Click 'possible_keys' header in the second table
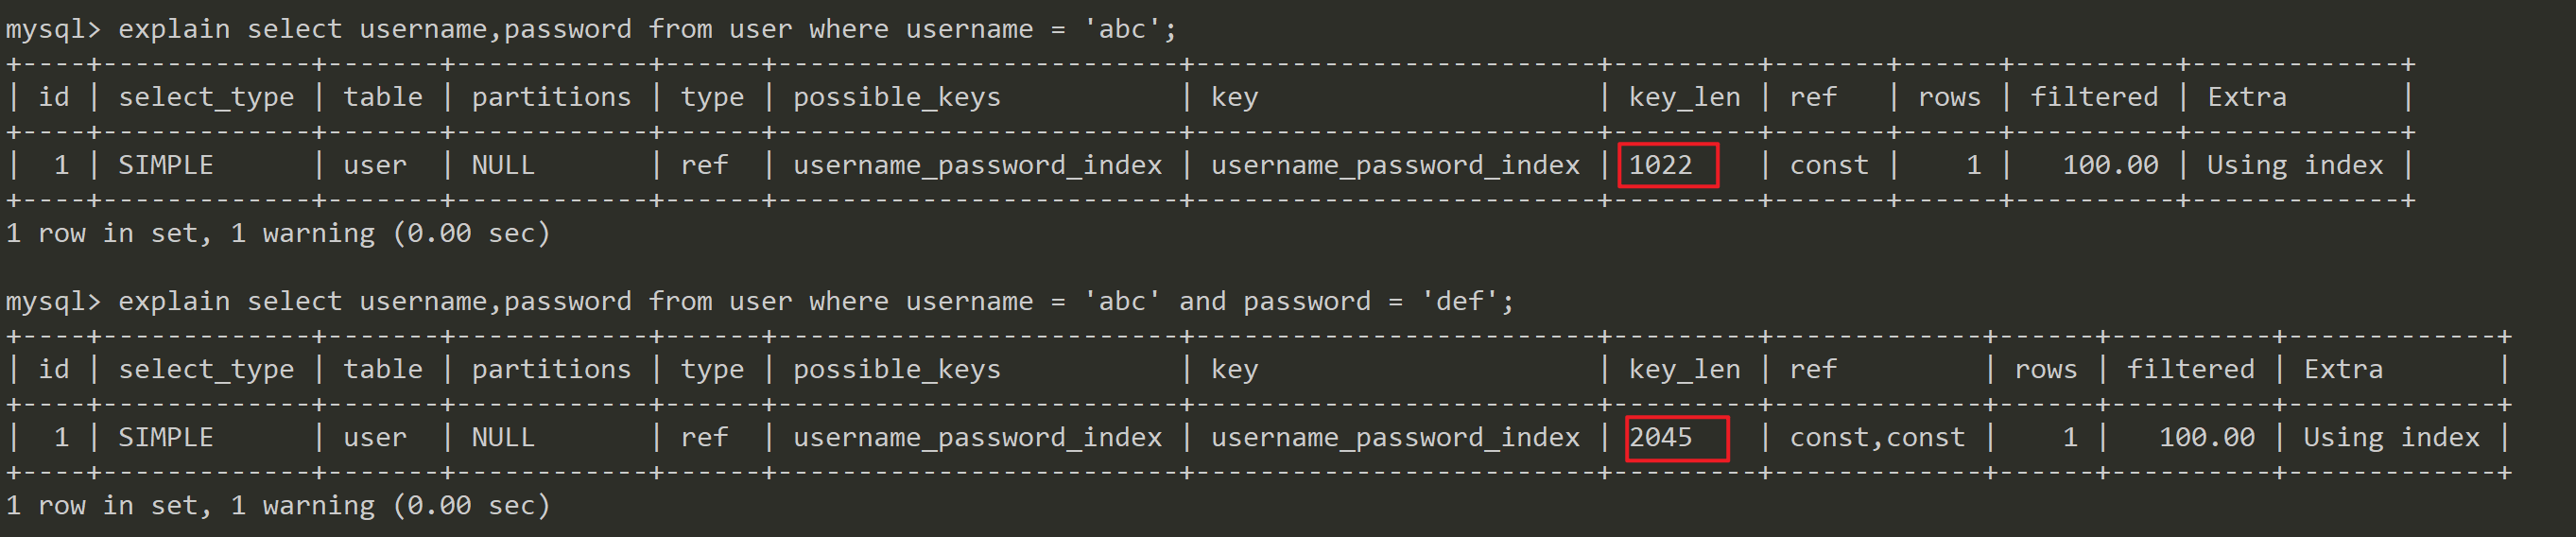This screenshot has width=2576, height=537. 896,369
